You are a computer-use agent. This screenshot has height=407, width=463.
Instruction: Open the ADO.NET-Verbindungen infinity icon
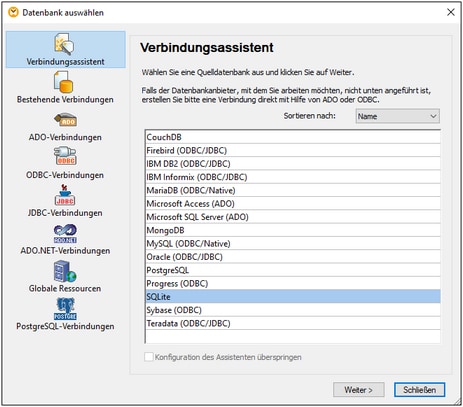65,234
